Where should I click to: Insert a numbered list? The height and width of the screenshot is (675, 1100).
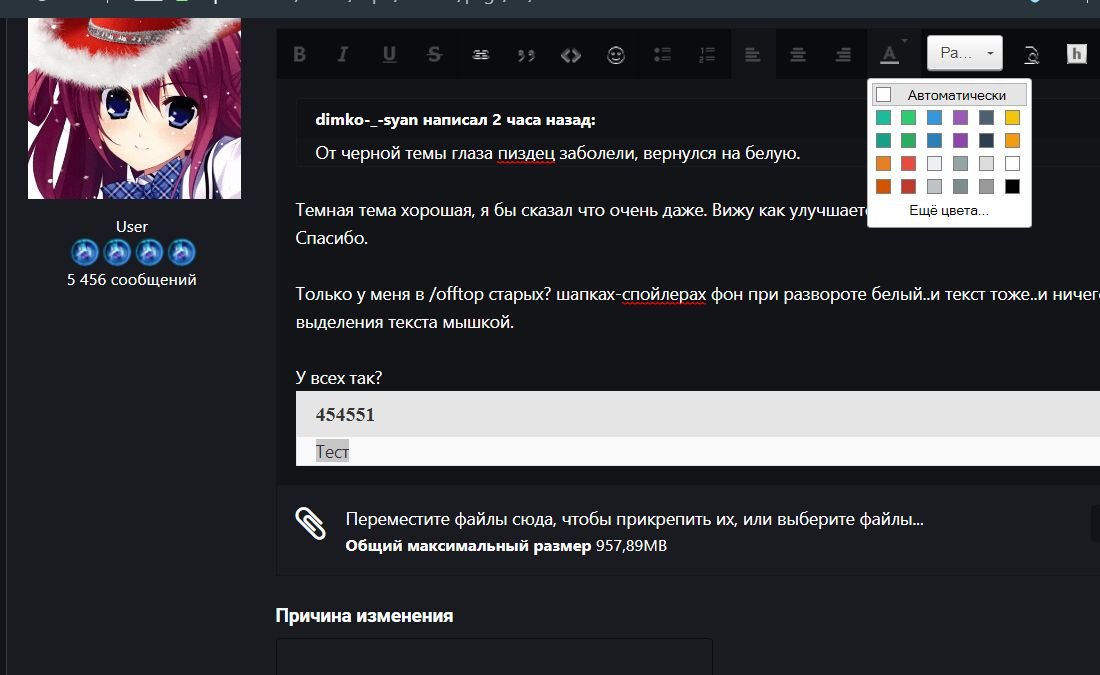707,54
